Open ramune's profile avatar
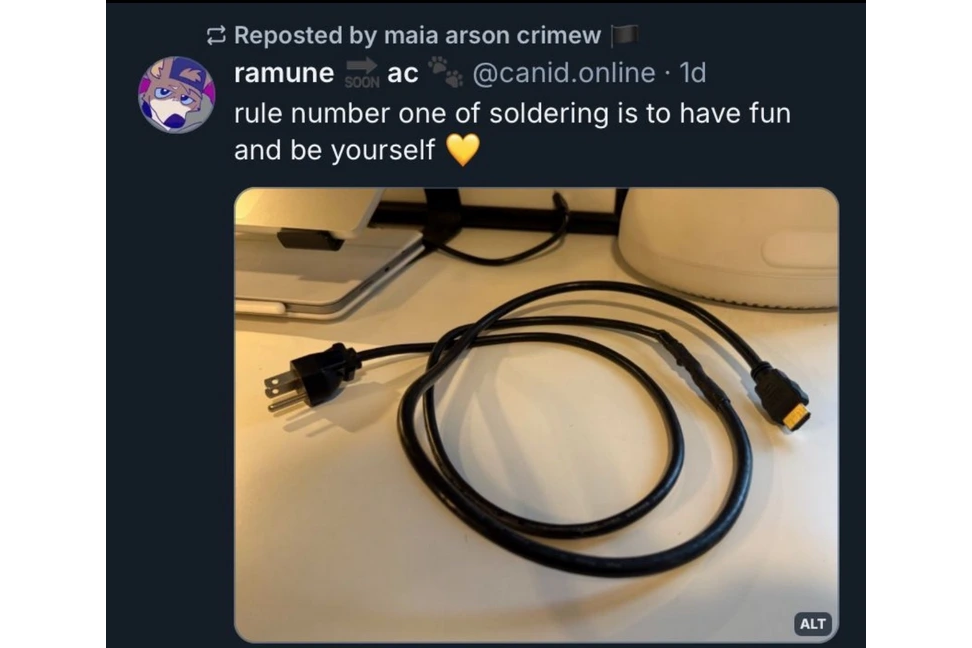The height and width of the screenshot is (648, 972). (x=176, y=95)
